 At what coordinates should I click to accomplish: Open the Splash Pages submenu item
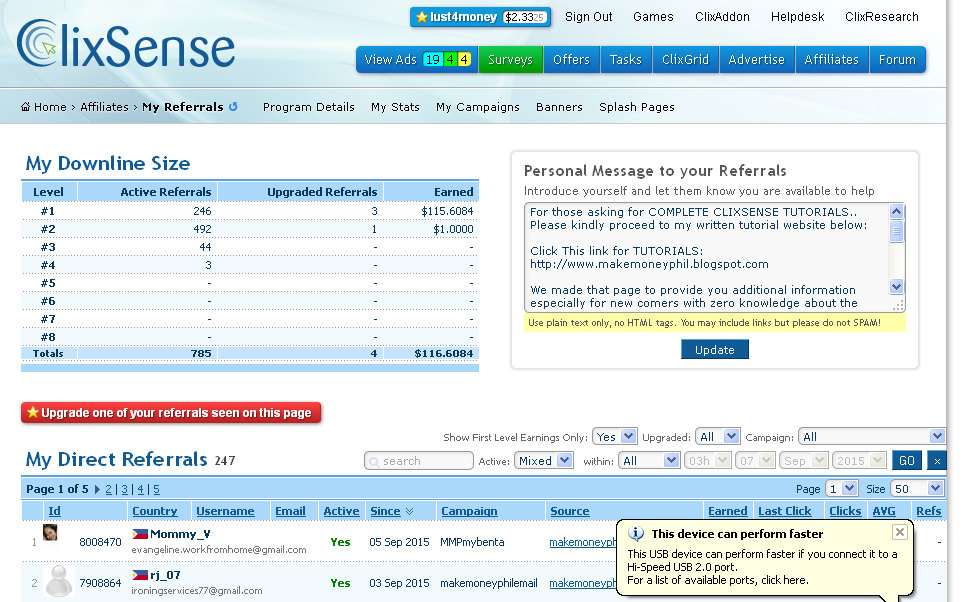coord(637,107)
